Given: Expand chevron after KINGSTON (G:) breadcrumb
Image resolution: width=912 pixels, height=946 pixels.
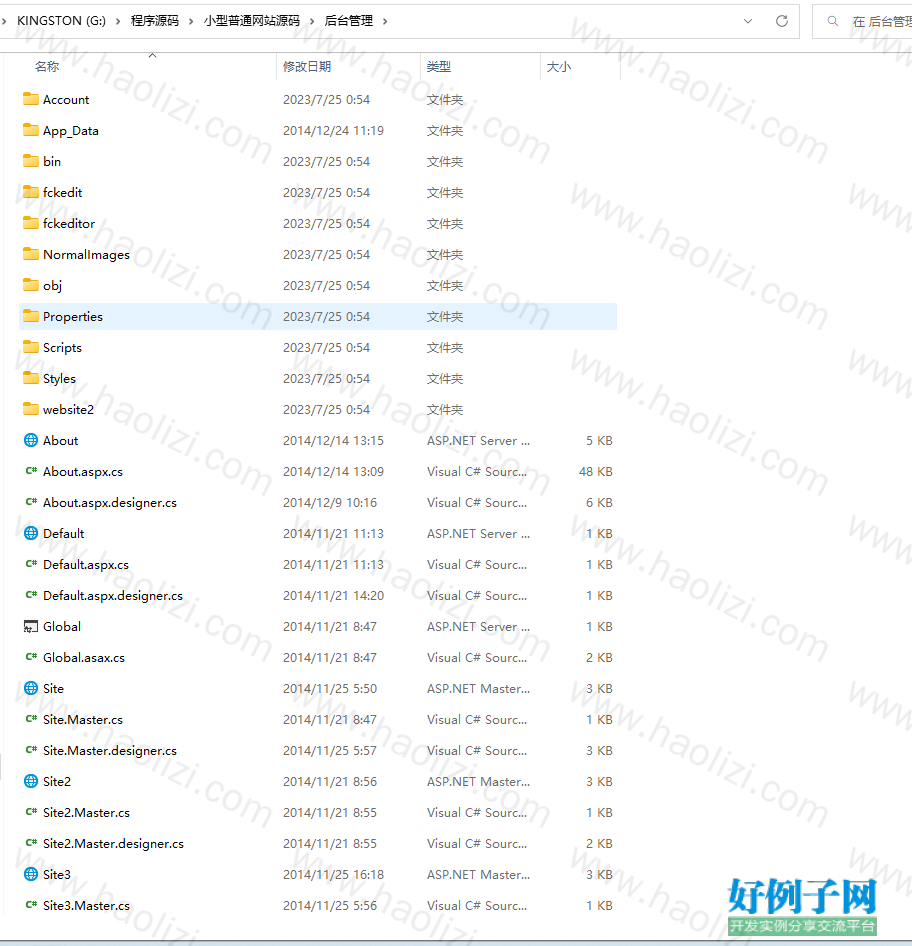Looking at the screenshot, I should [x=118, y=21].
